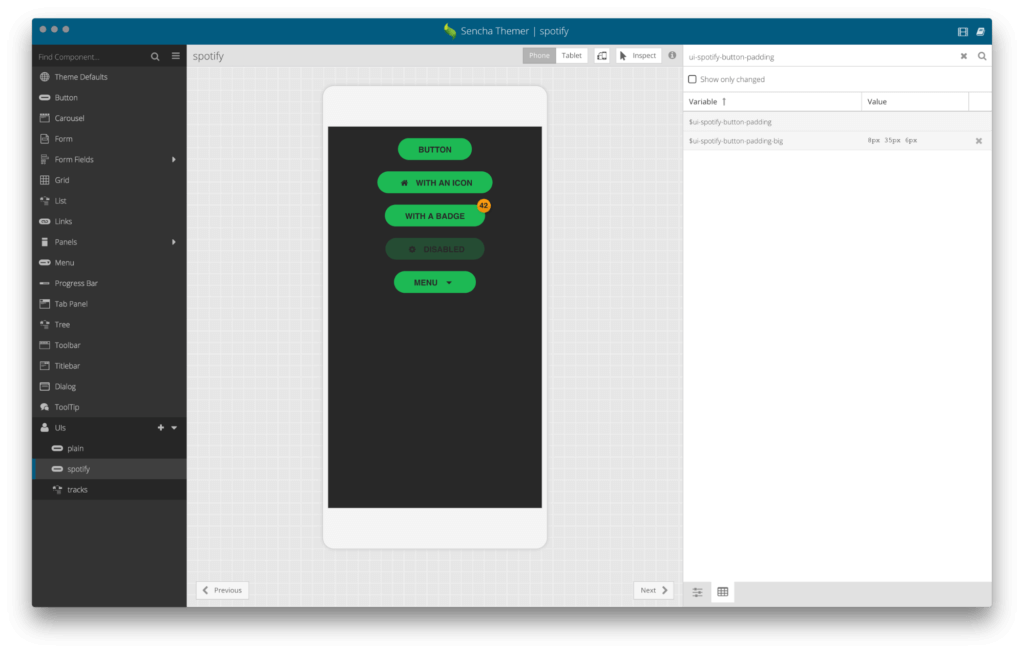Toggle Show only changed checkbox
1024x653 pixels.
(692, 80)
